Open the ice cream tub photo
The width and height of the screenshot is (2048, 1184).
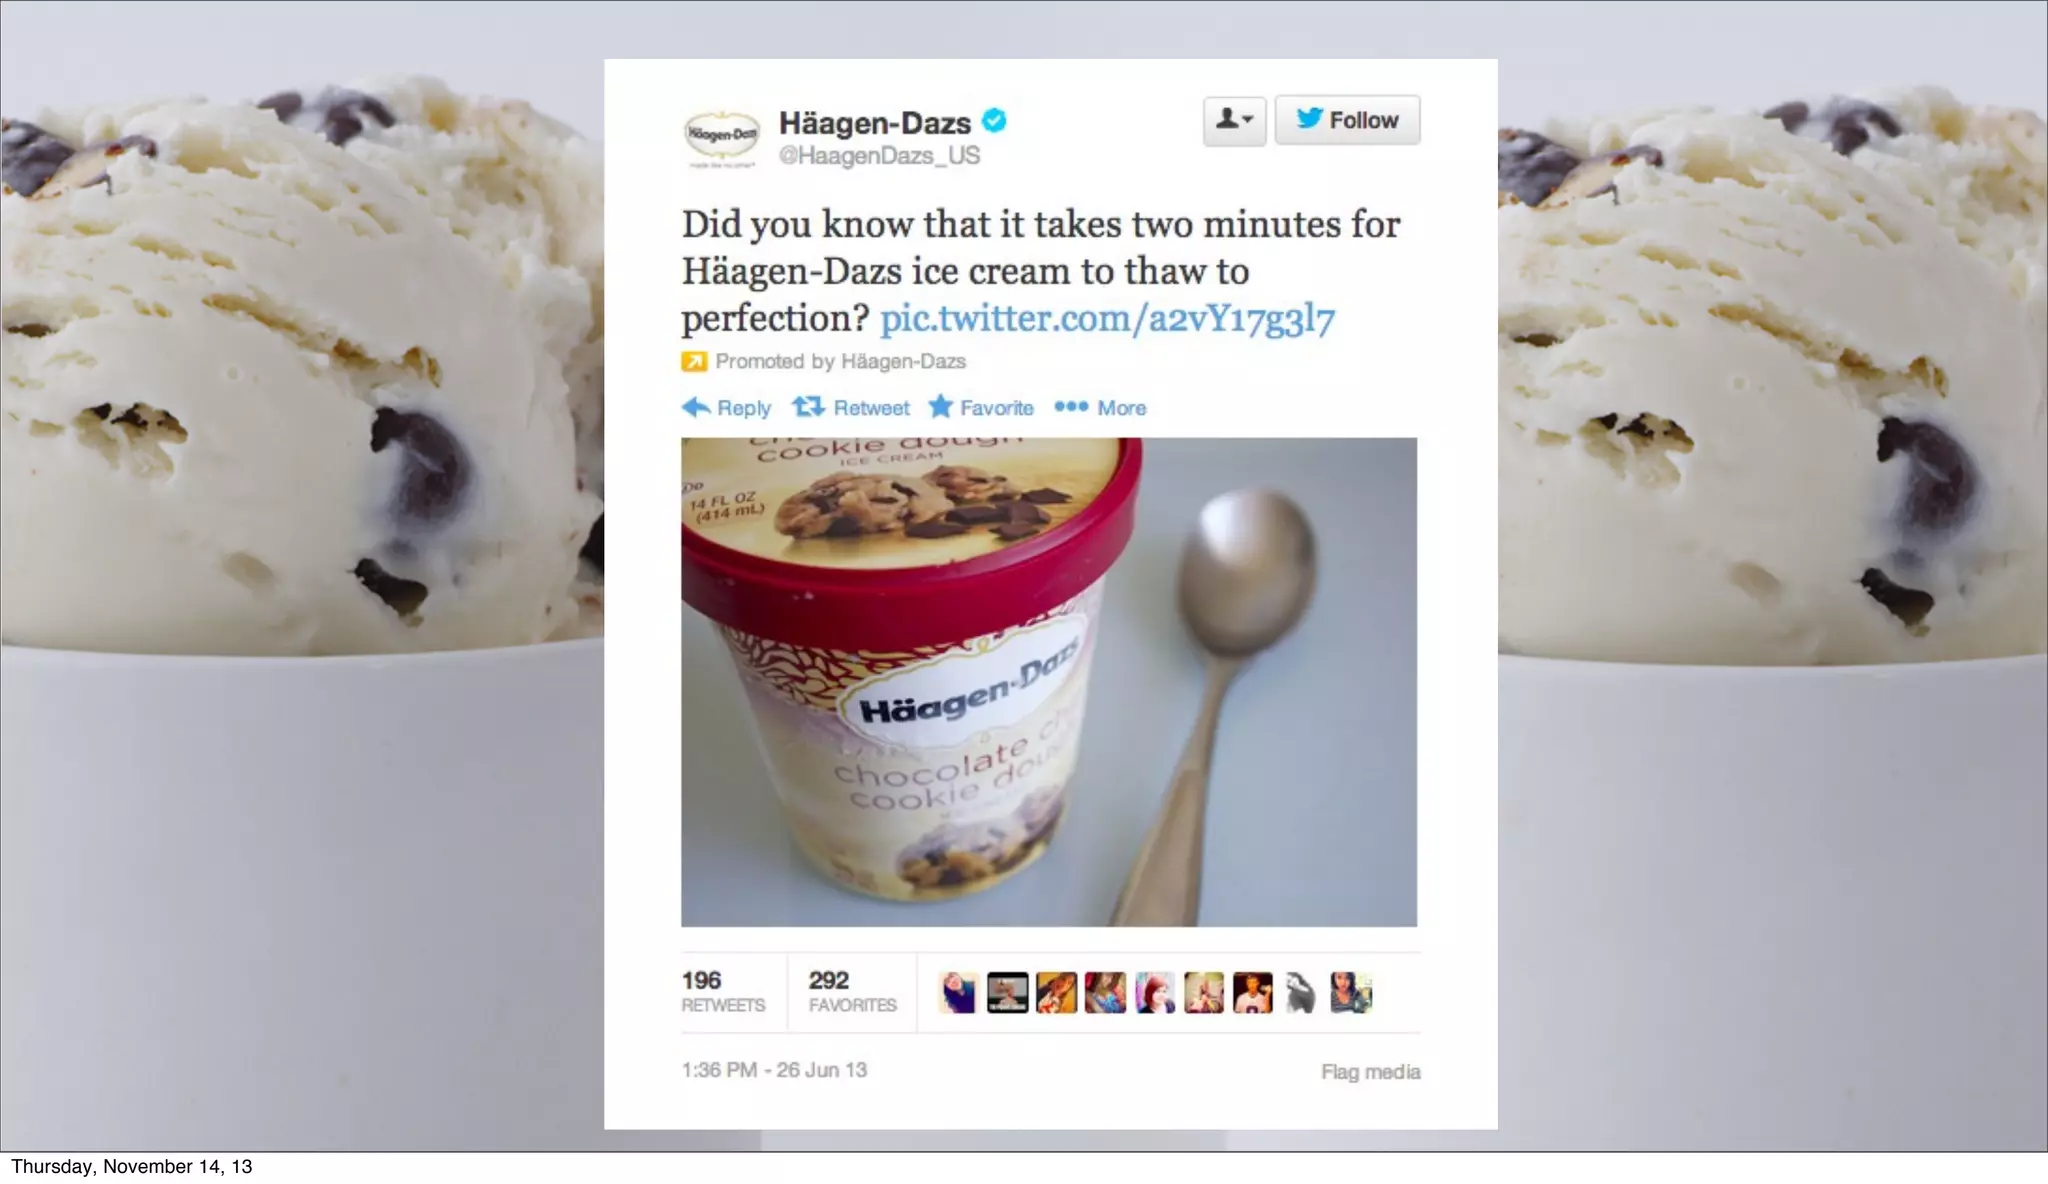point(1049,682)
